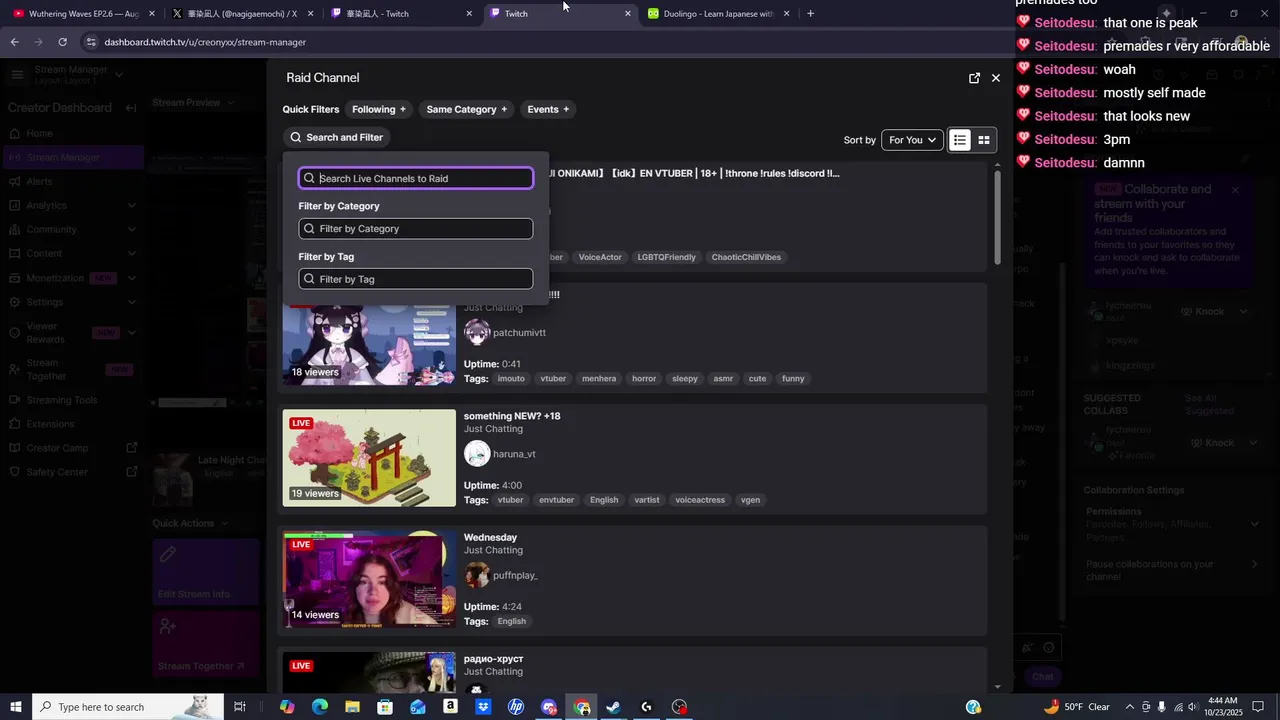
Task: Open the volume control in system tray
Action: coord(1194,707)
